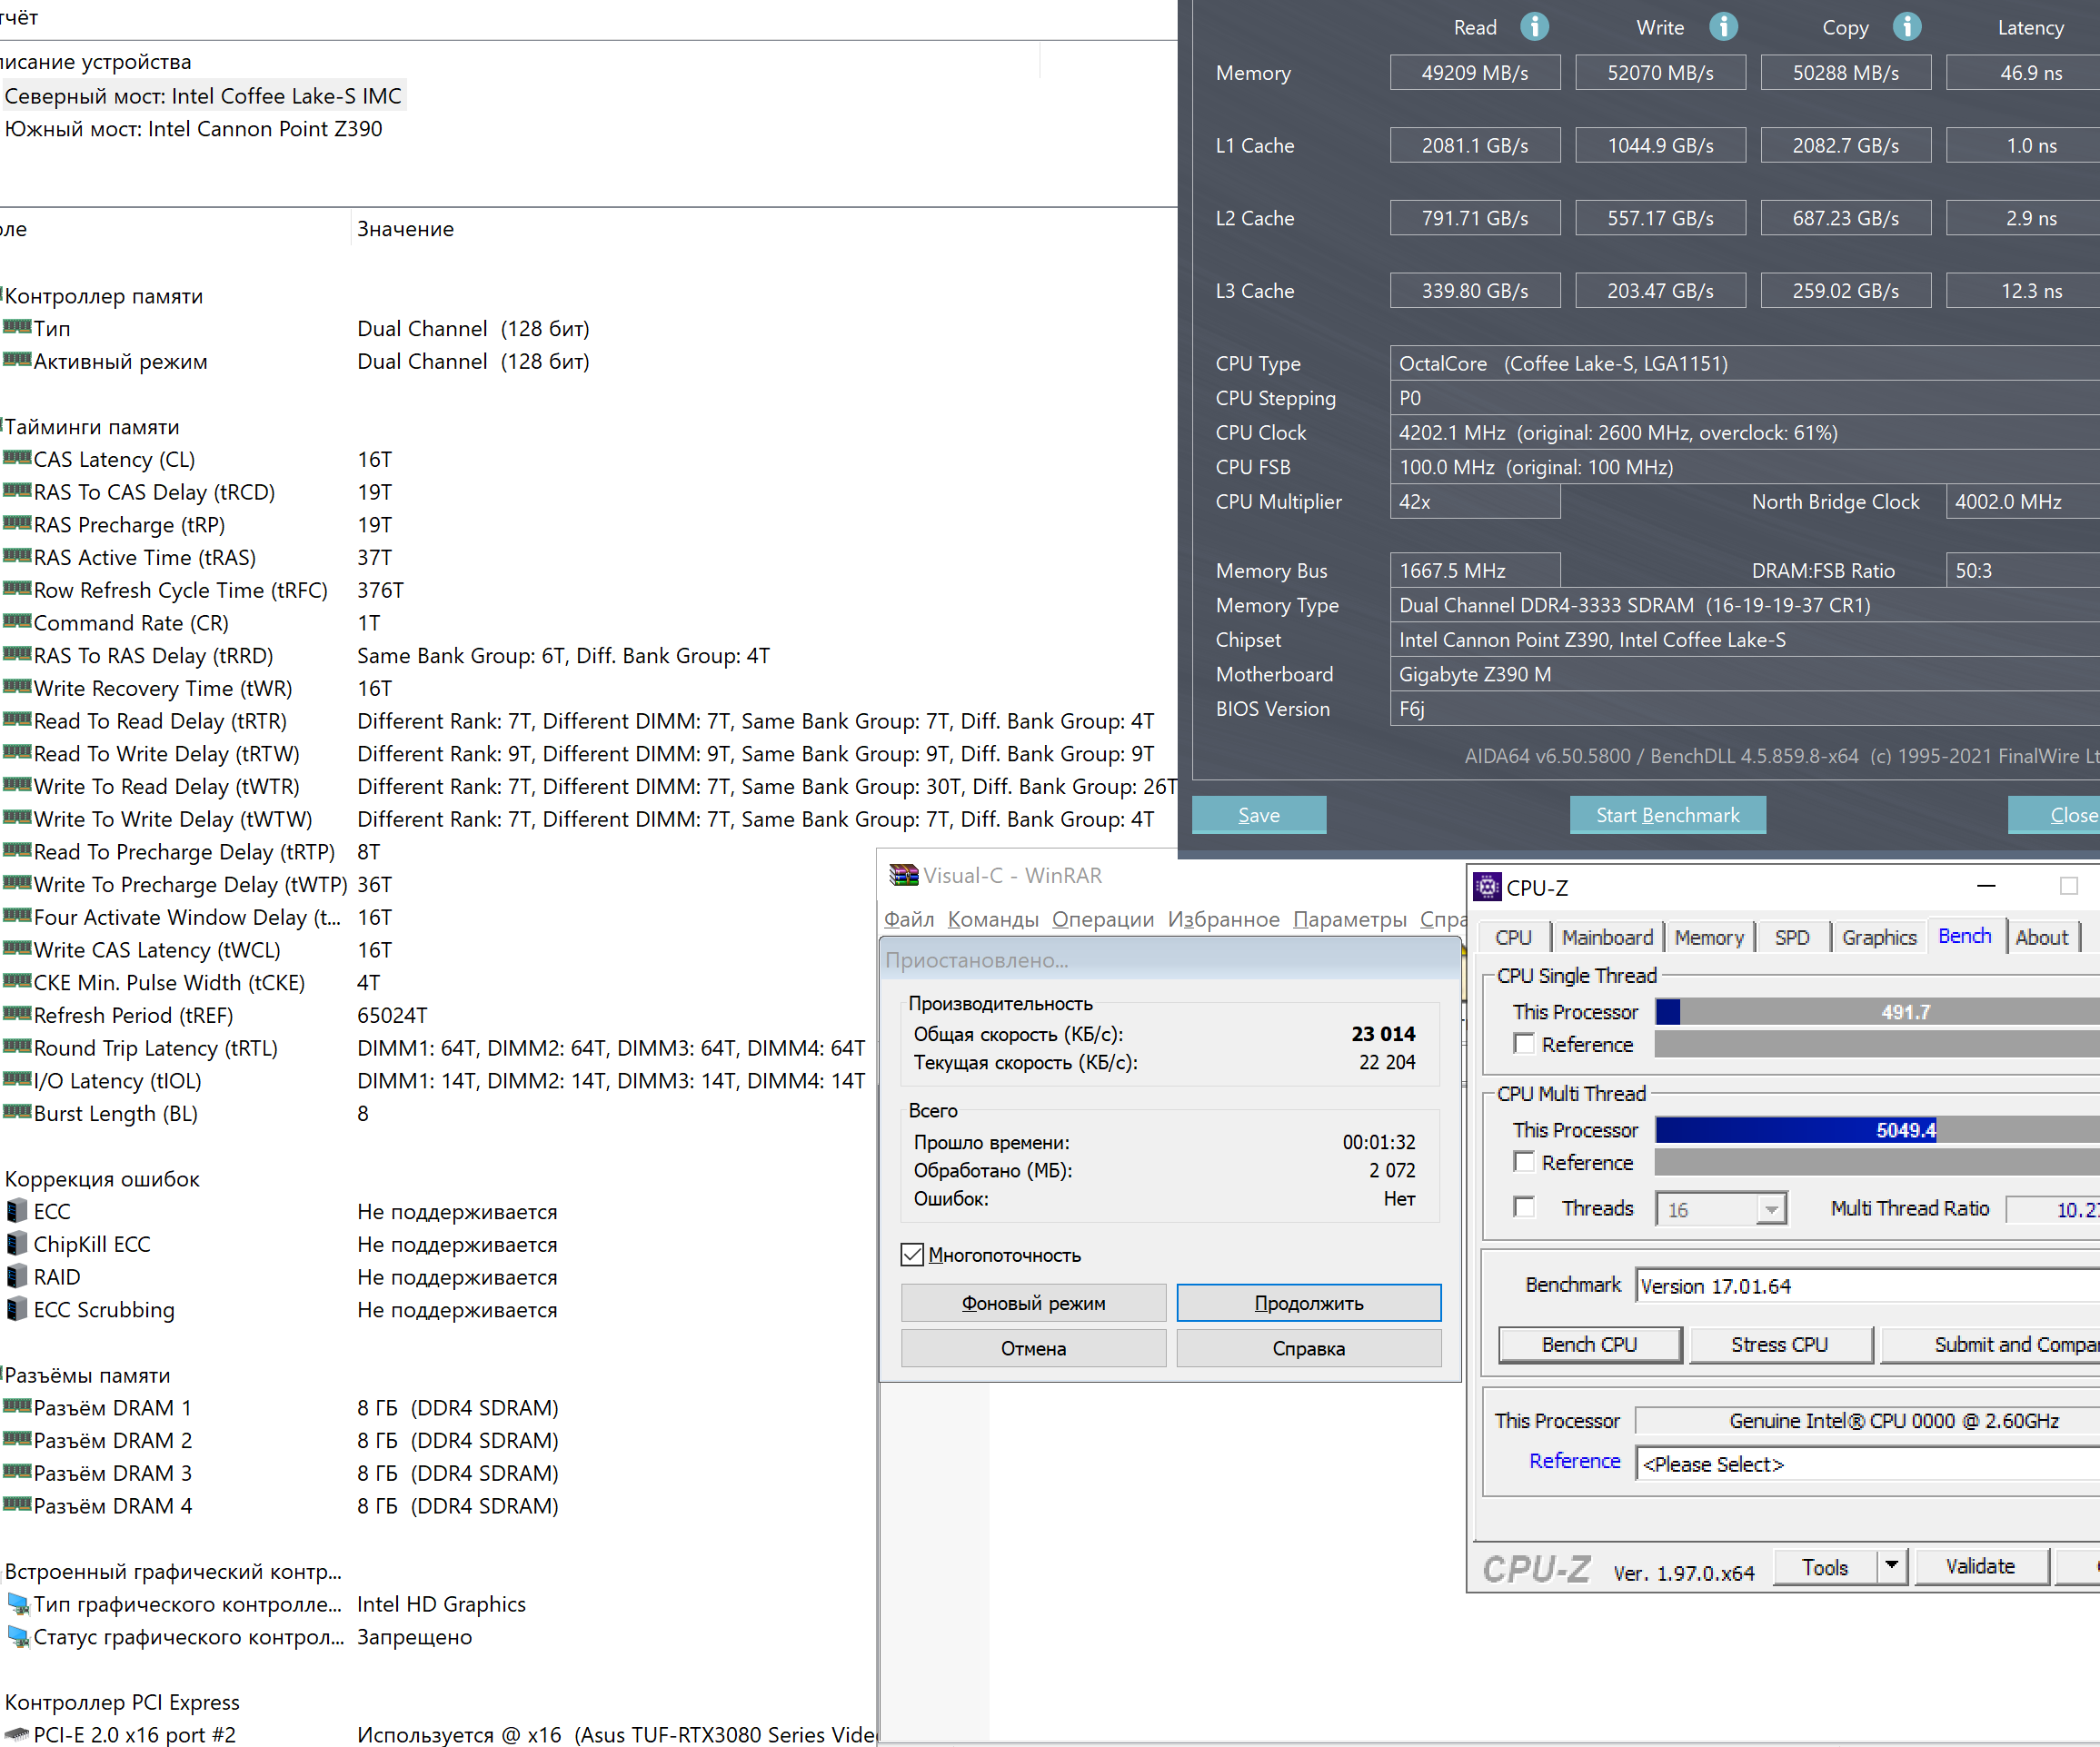This screenshot has height=1747, width=2100.
Task: Enable the Single Thread Reference checkbox
Action: point(1524,1044)
